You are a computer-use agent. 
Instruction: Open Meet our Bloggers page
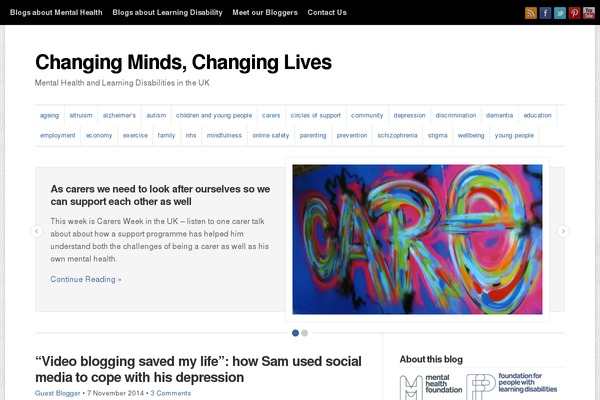click(x=265, y=13)
